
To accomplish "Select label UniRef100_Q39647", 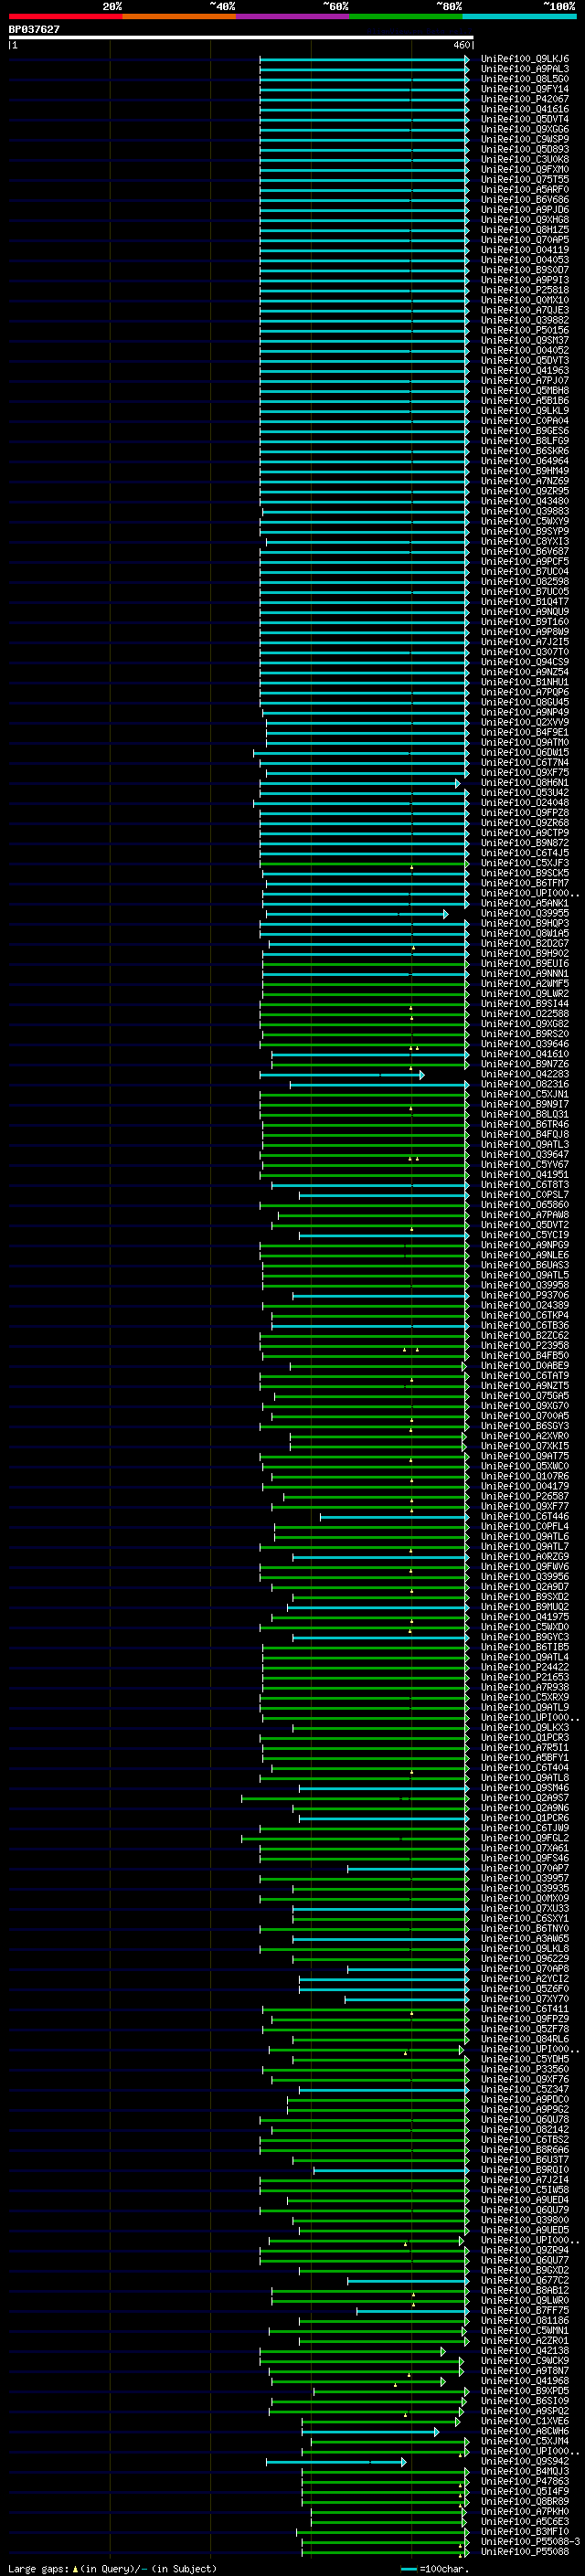I will [525, 1155].
